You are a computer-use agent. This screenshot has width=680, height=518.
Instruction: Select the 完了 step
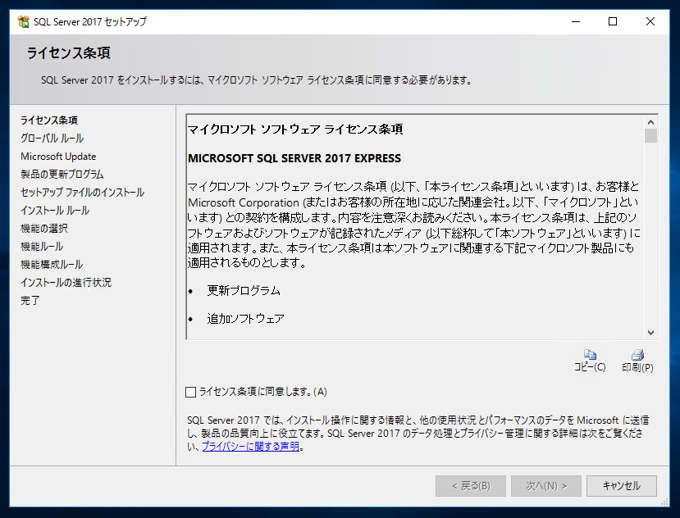click(x=30, y=300)
